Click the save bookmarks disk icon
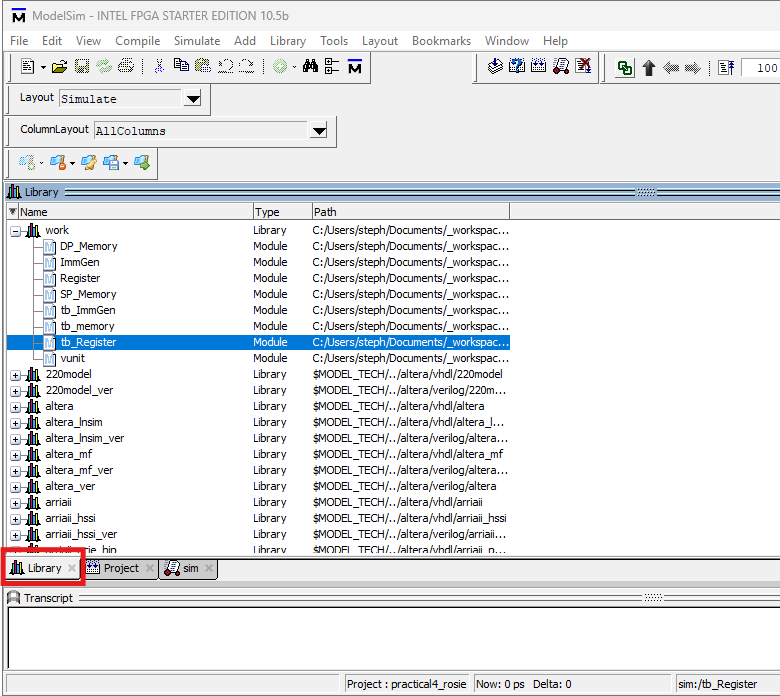780x696 pixels. click(111, 162)
